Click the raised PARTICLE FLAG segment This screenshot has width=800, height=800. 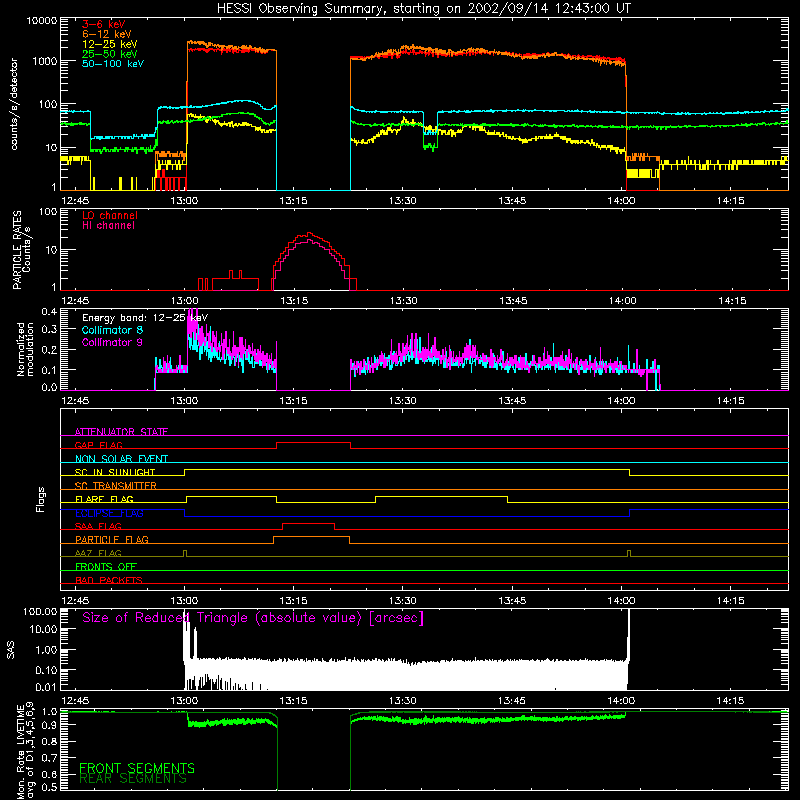pos(311,537)
